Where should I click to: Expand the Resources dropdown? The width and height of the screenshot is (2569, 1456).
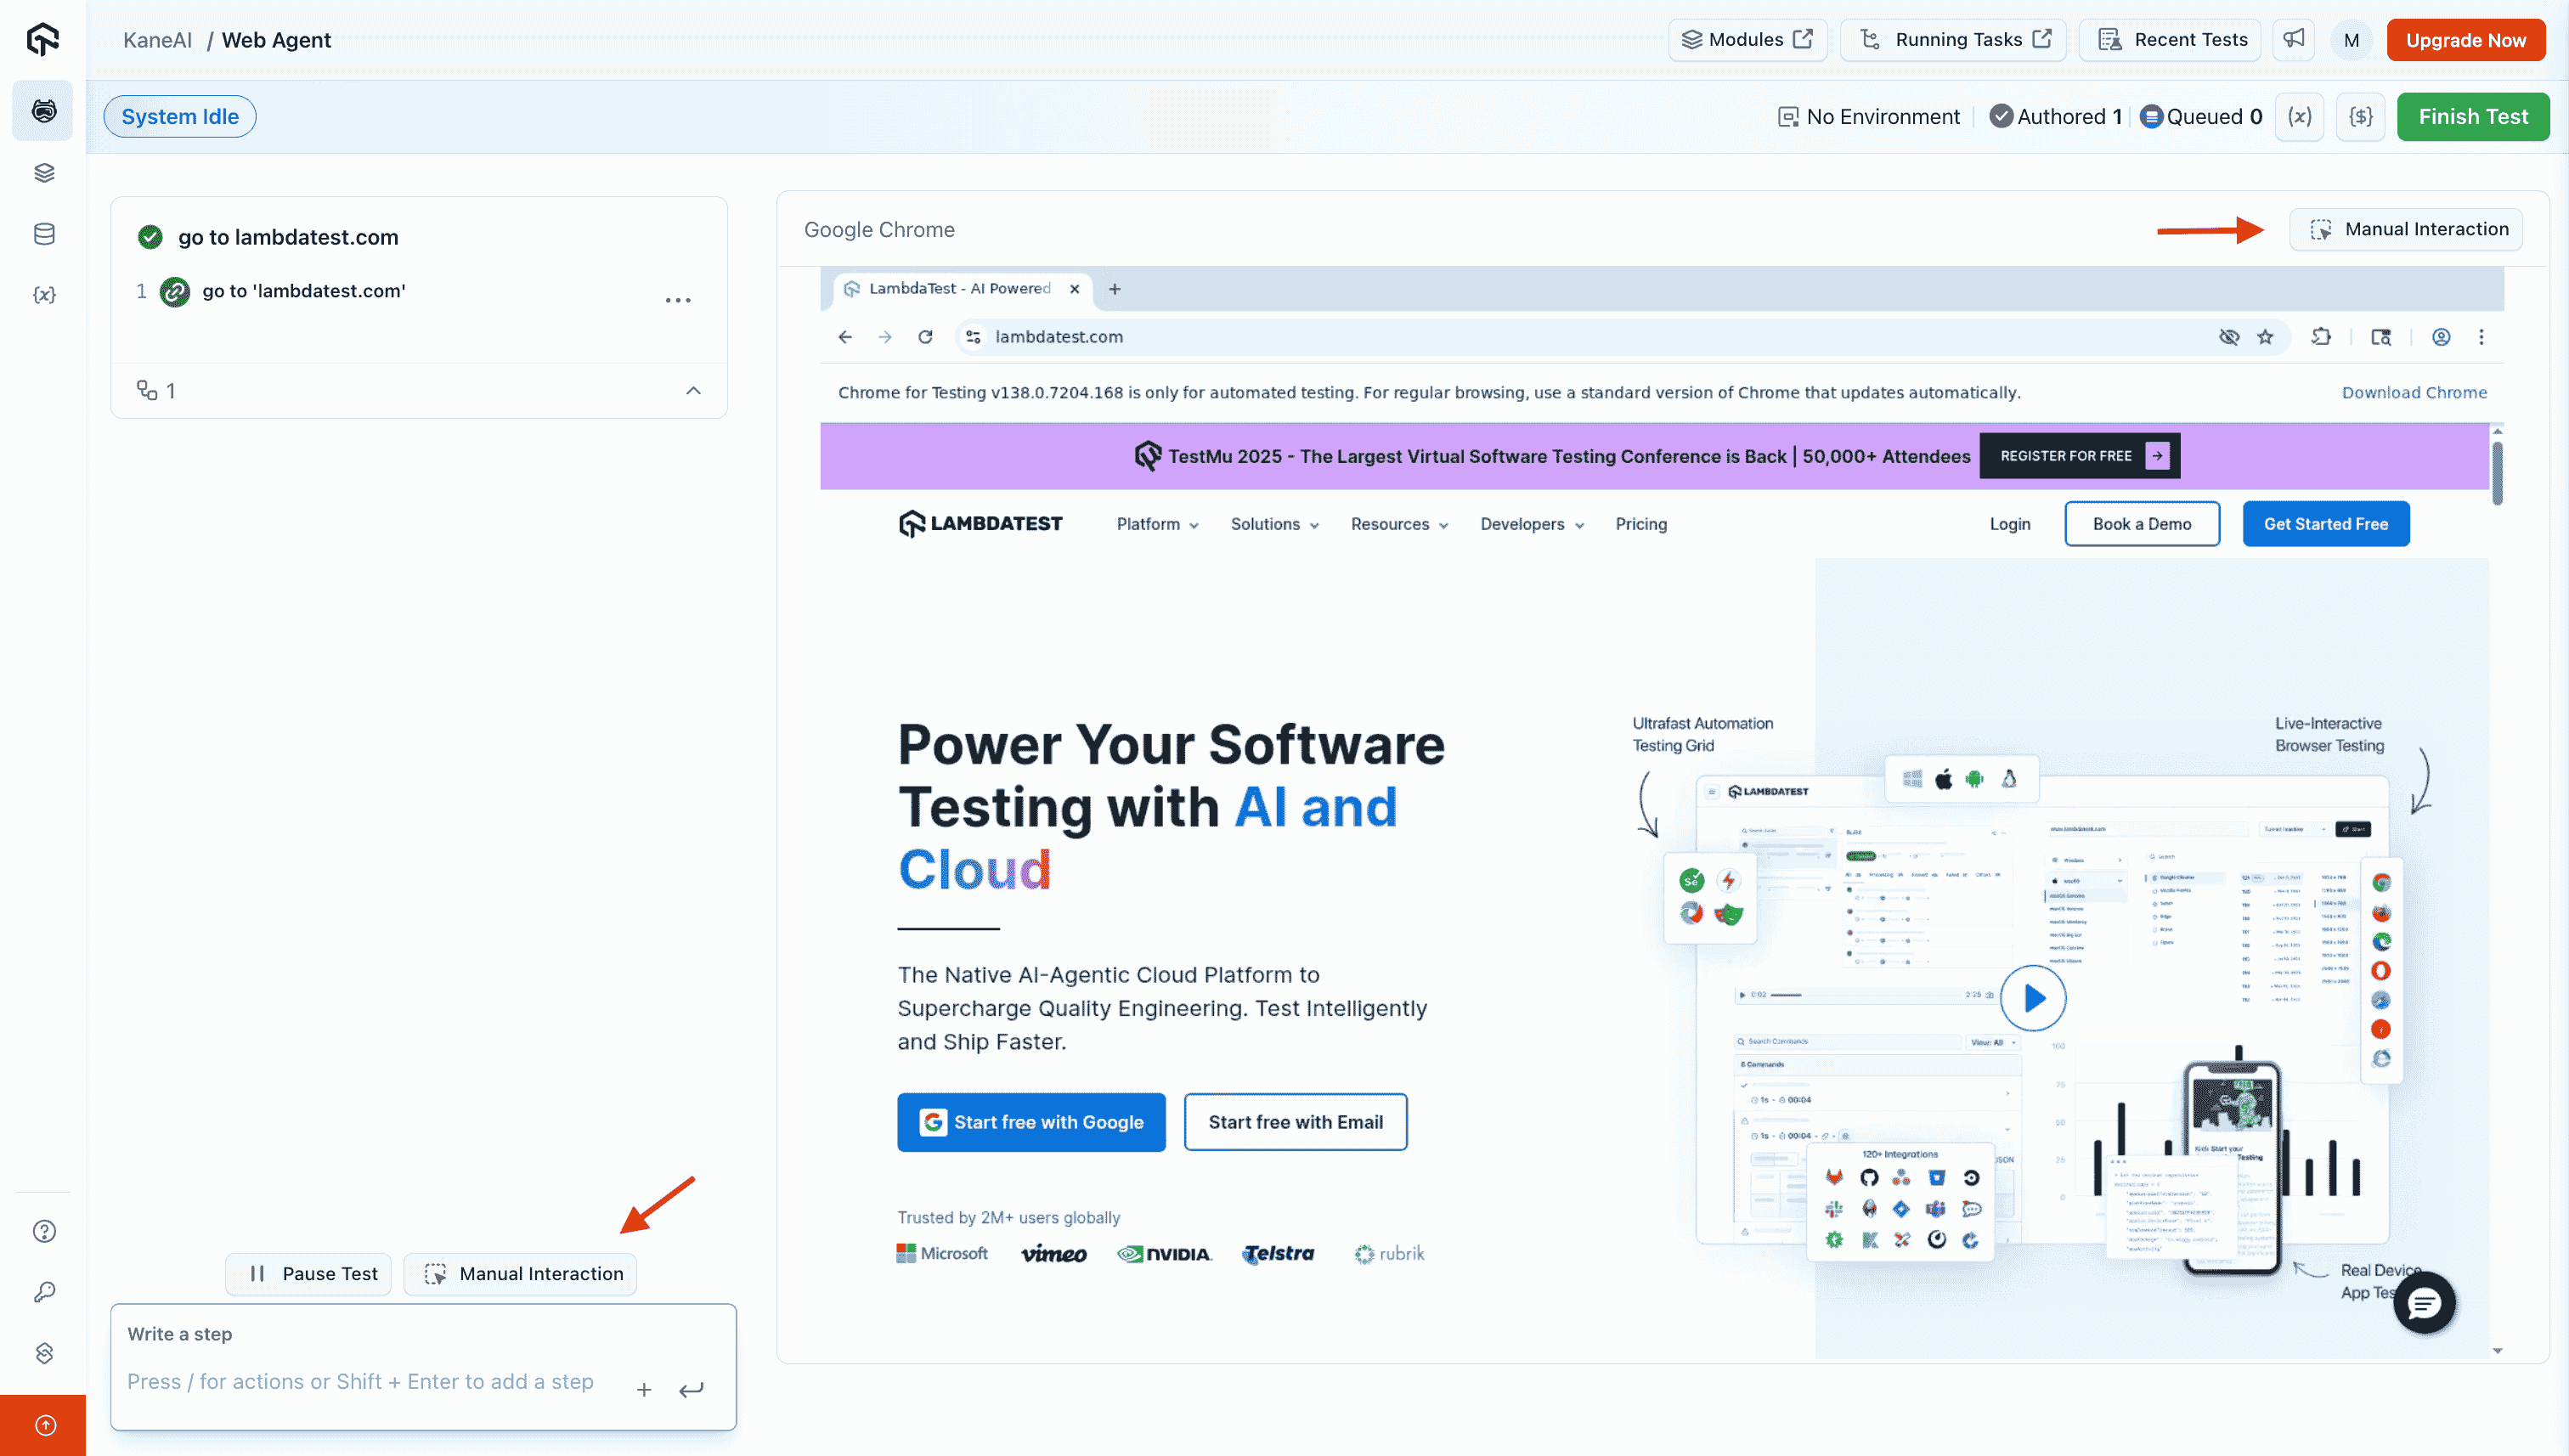coord(1399,524)
